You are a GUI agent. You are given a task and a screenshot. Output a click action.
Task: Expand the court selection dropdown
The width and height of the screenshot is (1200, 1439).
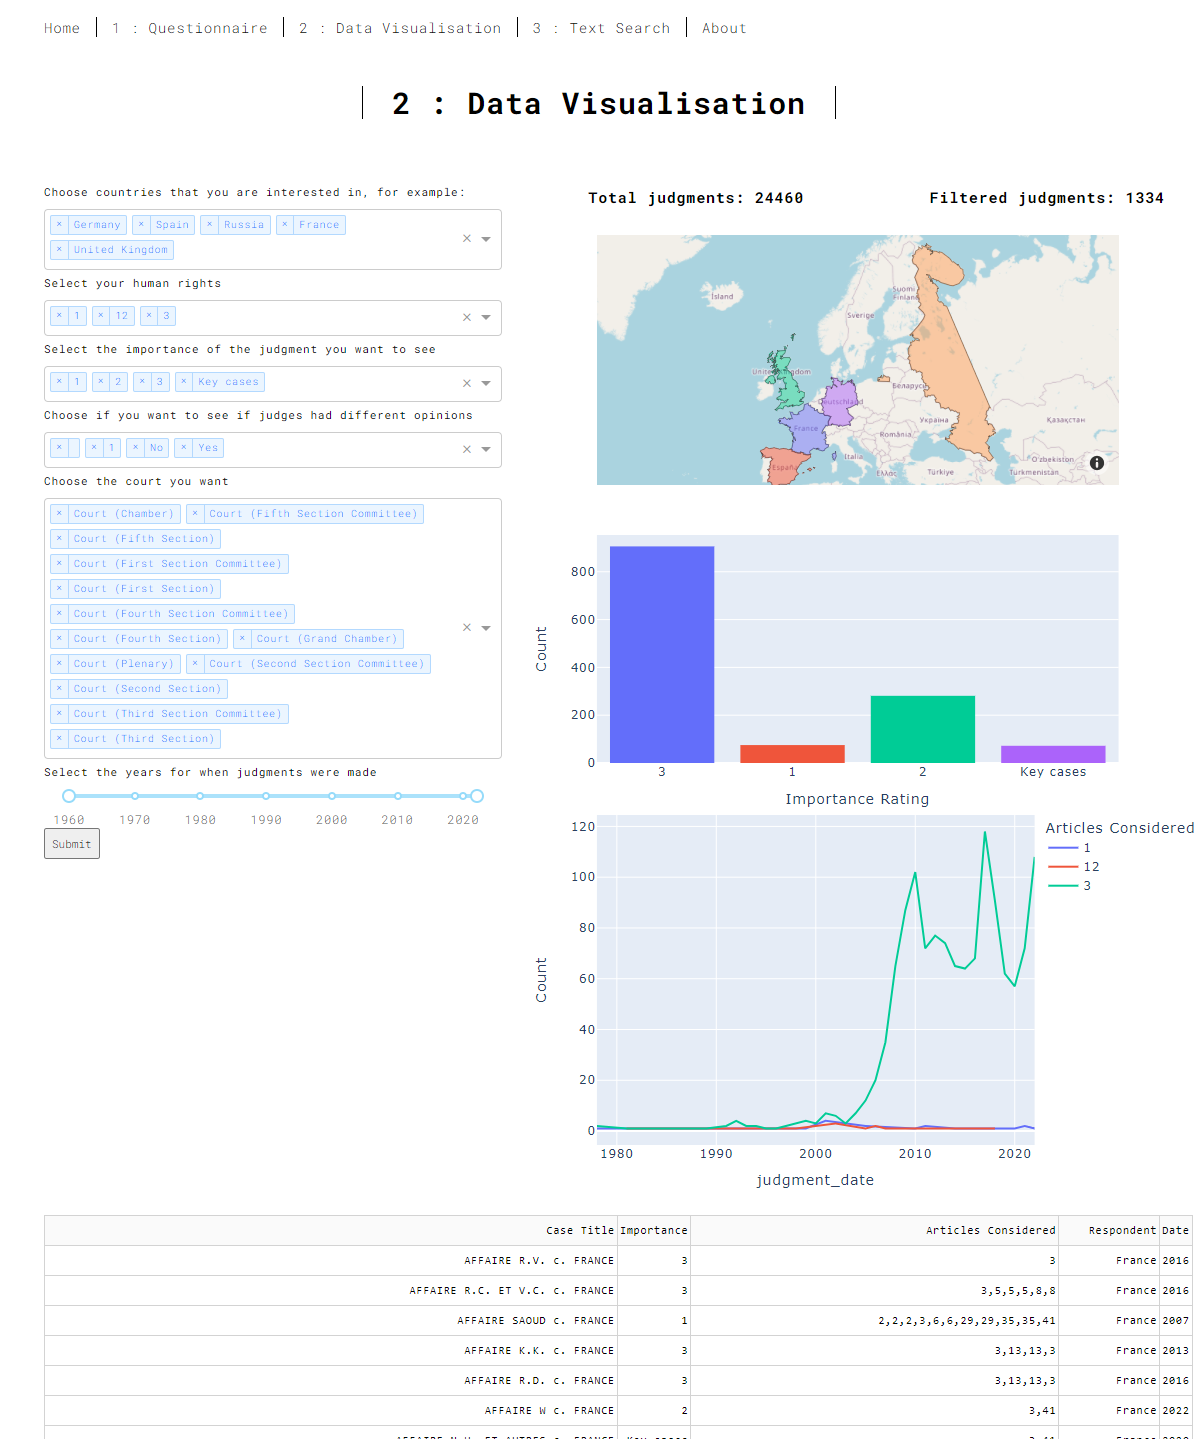click(486, 628)
